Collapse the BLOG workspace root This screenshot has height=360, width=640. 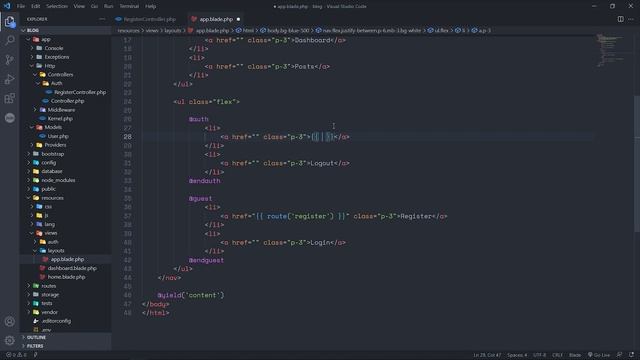[65, 30]
